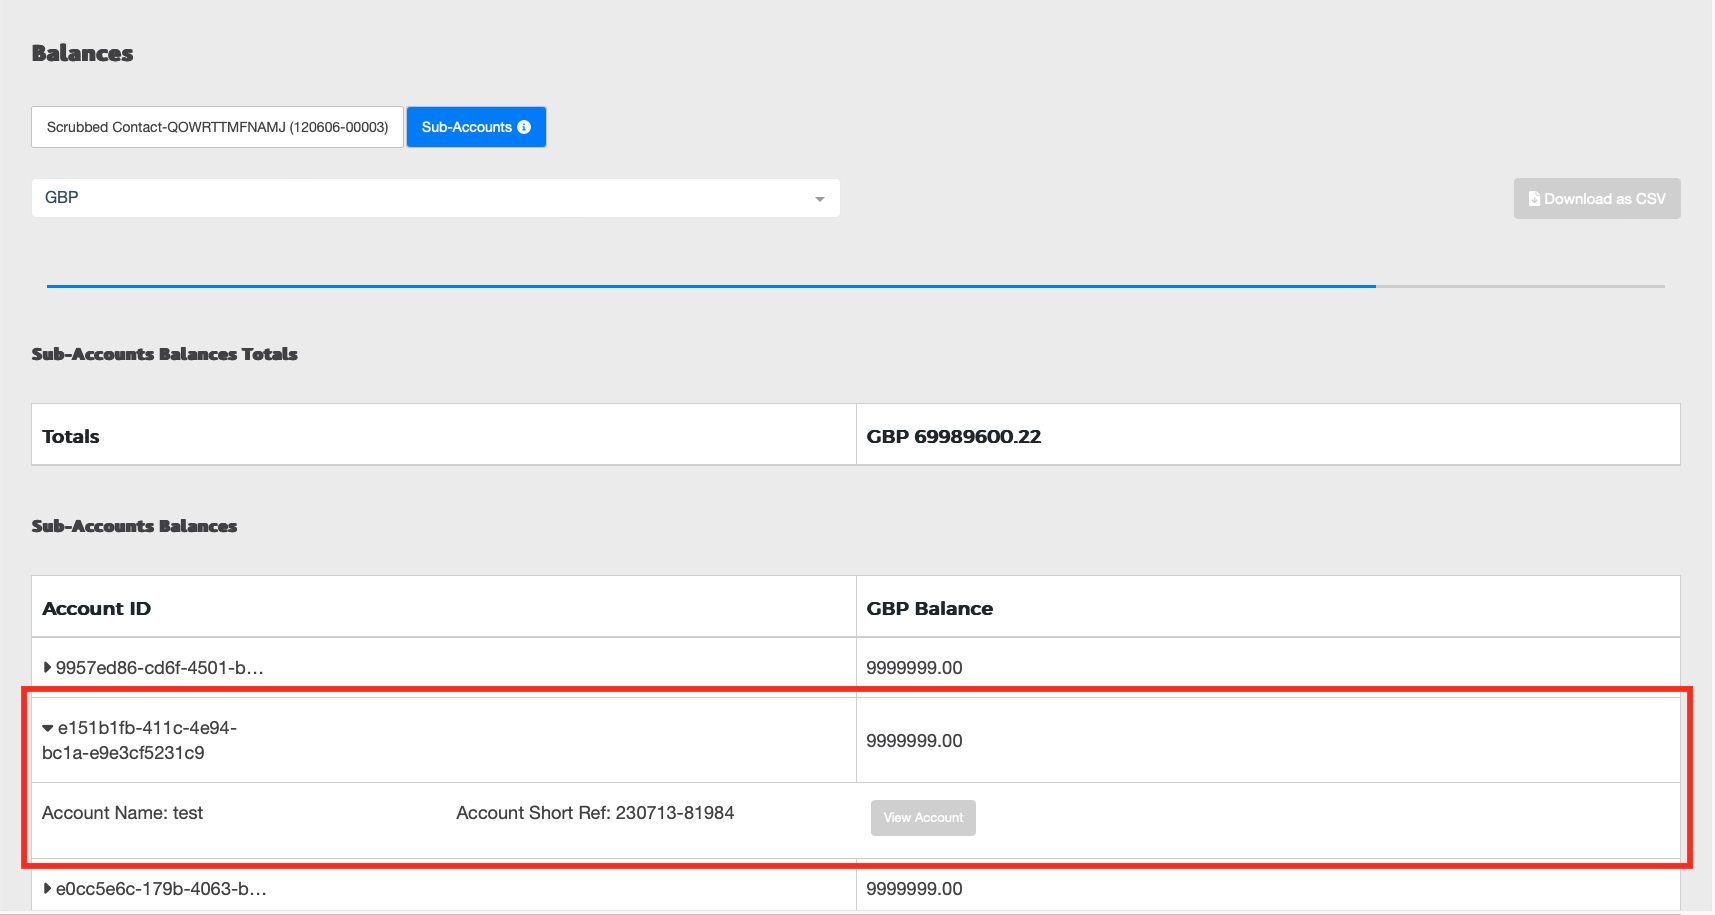Image resolution: width=1715 pixels, height=915 pixels.
Task: Select the Scrubbed Contact-QOWRTTMFNAMJ tab
Action: tap(217, 127)
